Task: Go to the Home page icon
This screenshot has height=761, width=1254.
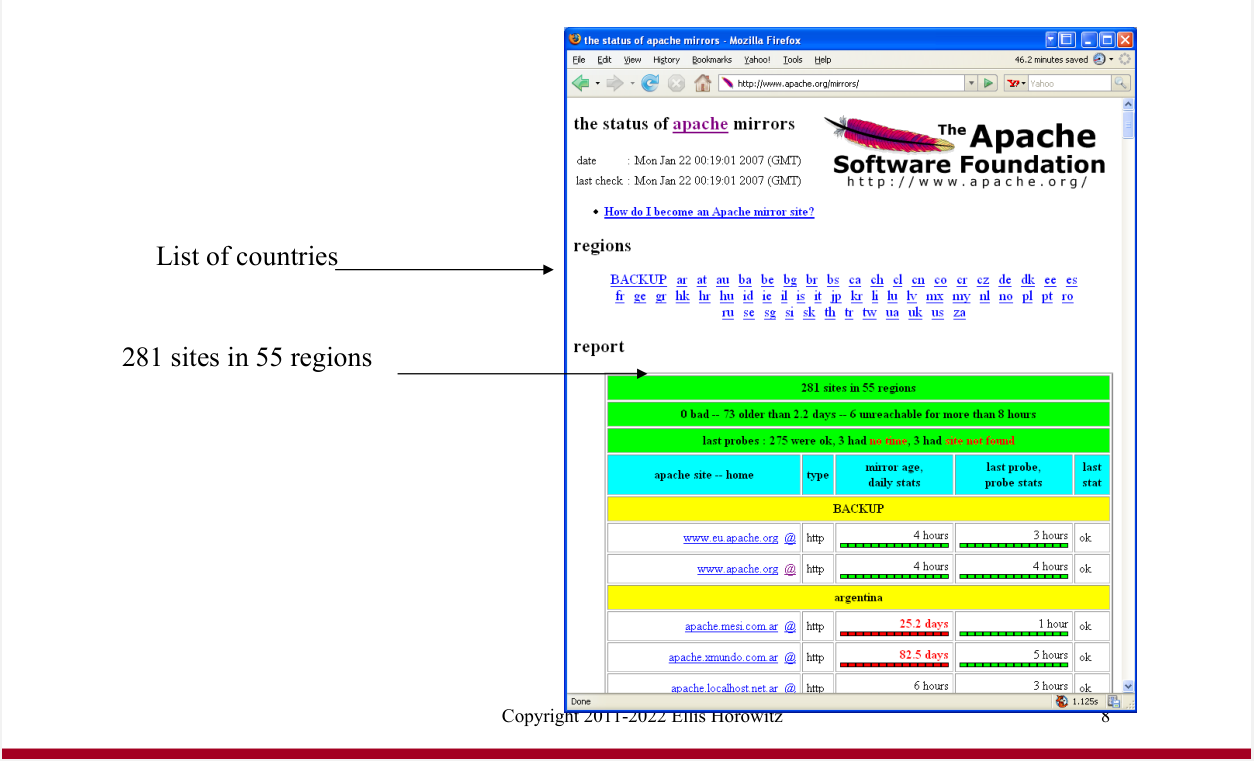Action: 702,83
